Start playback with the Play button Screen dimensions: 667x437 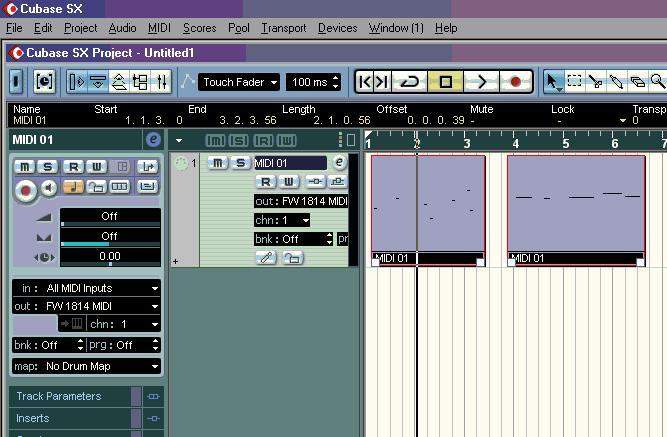click(481, 81)
